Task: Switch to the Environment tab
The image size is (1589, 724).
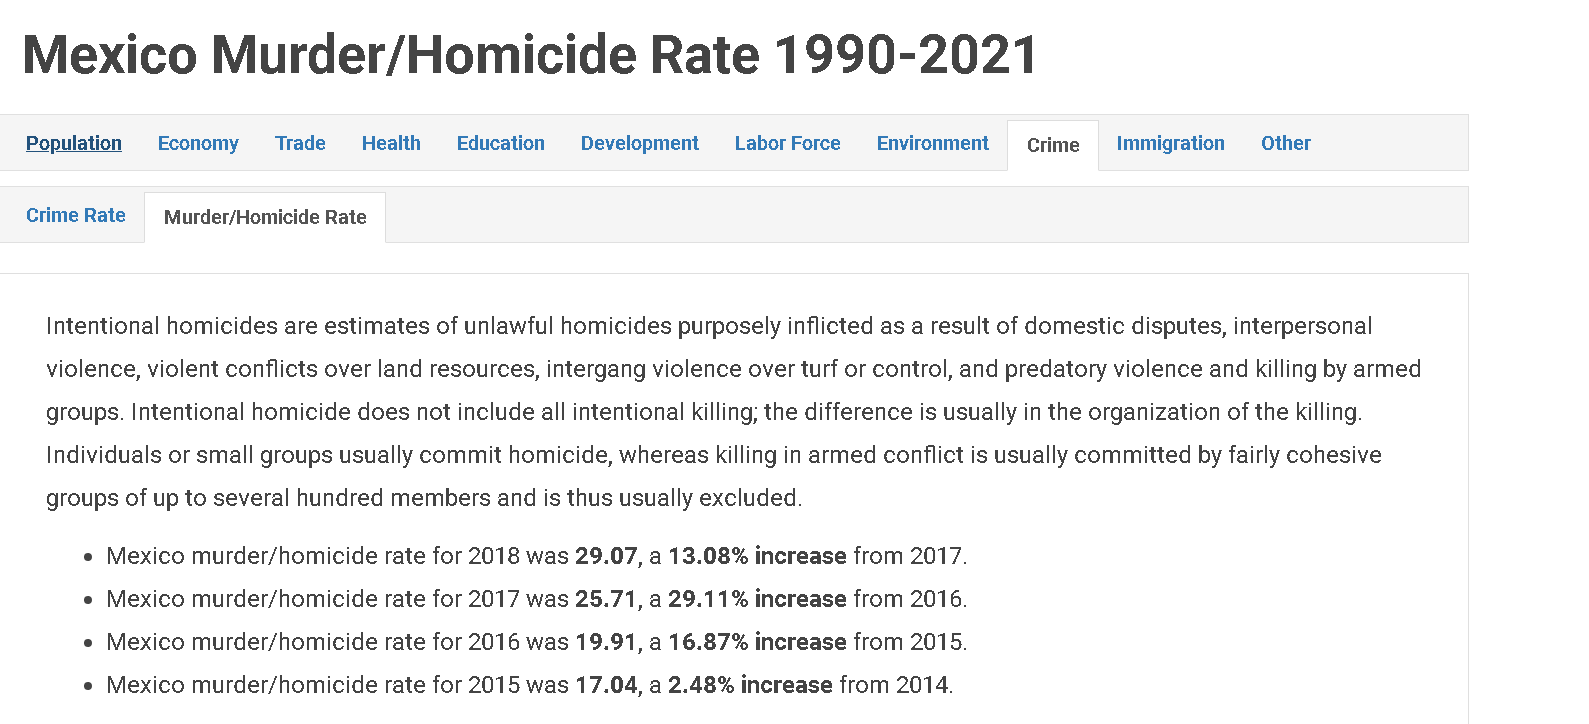Action: (x=933, y=143)
